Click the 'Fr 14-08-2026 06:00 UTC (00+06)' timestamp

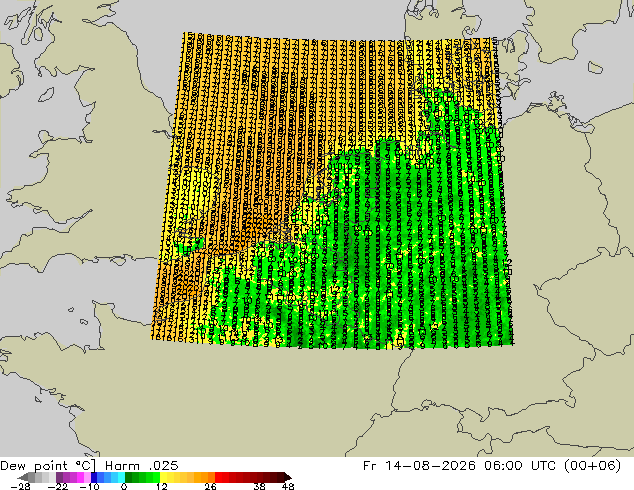[x=492, y=466]
